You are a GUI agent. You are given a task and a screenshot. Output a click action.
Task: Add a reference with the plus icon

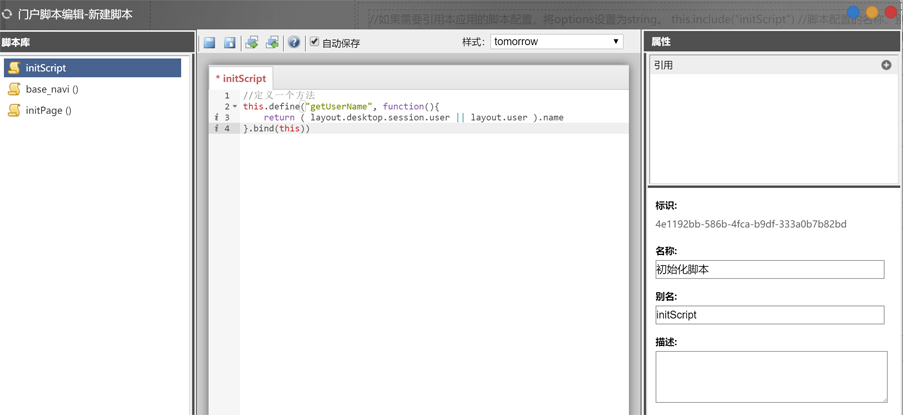tap(885, 65)
